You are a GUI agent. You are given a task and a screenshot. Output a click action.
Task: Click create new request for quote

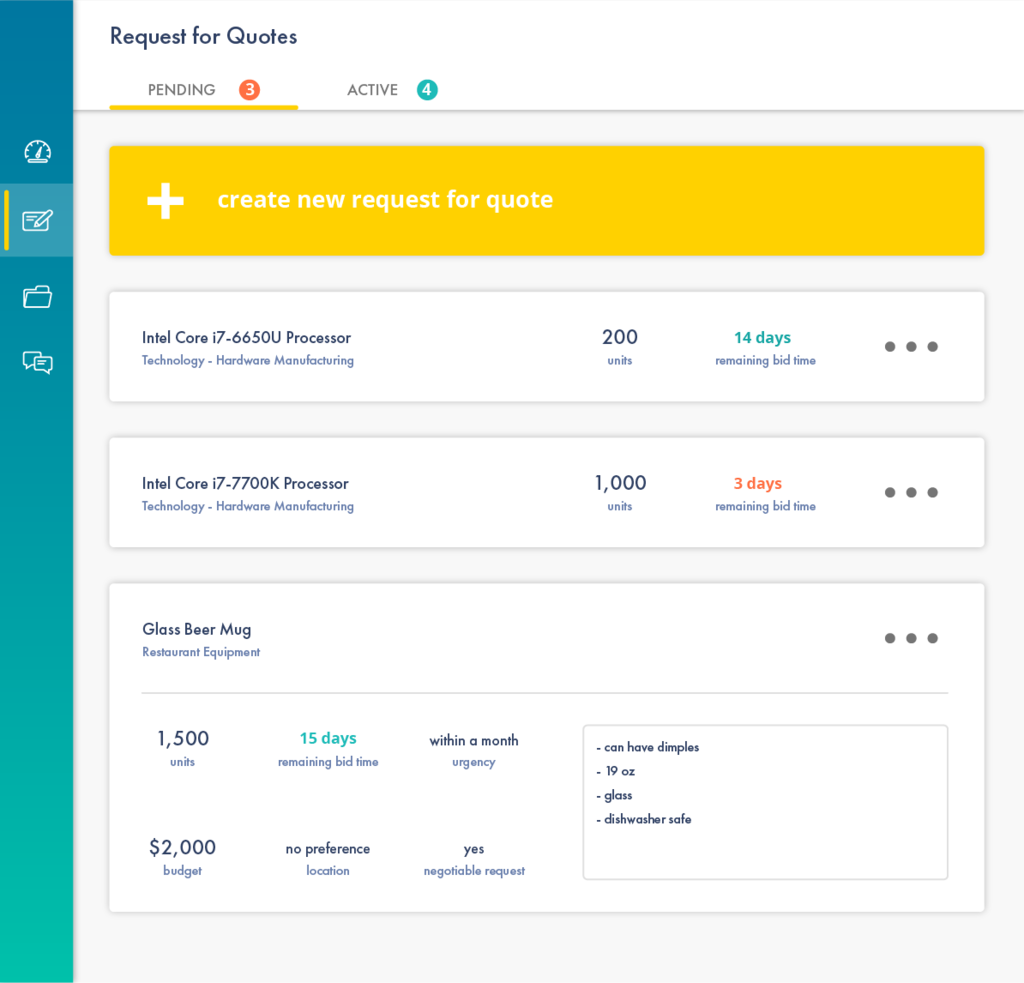[547, 201]
